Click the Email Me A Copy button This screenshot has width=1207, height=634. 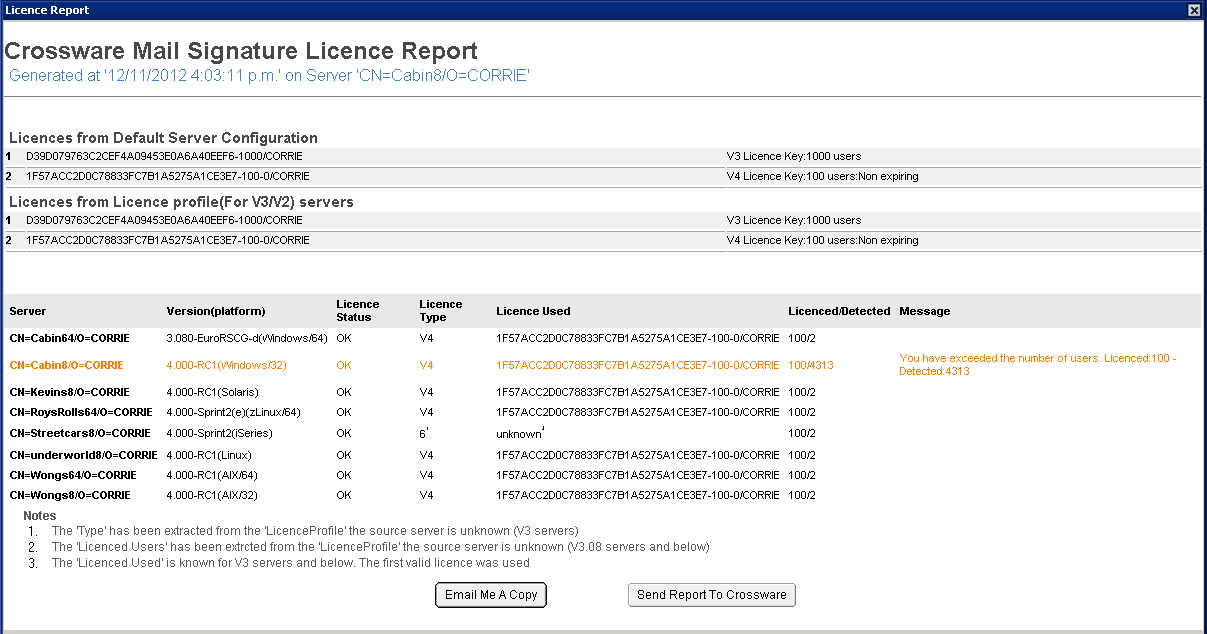(491, 595)
